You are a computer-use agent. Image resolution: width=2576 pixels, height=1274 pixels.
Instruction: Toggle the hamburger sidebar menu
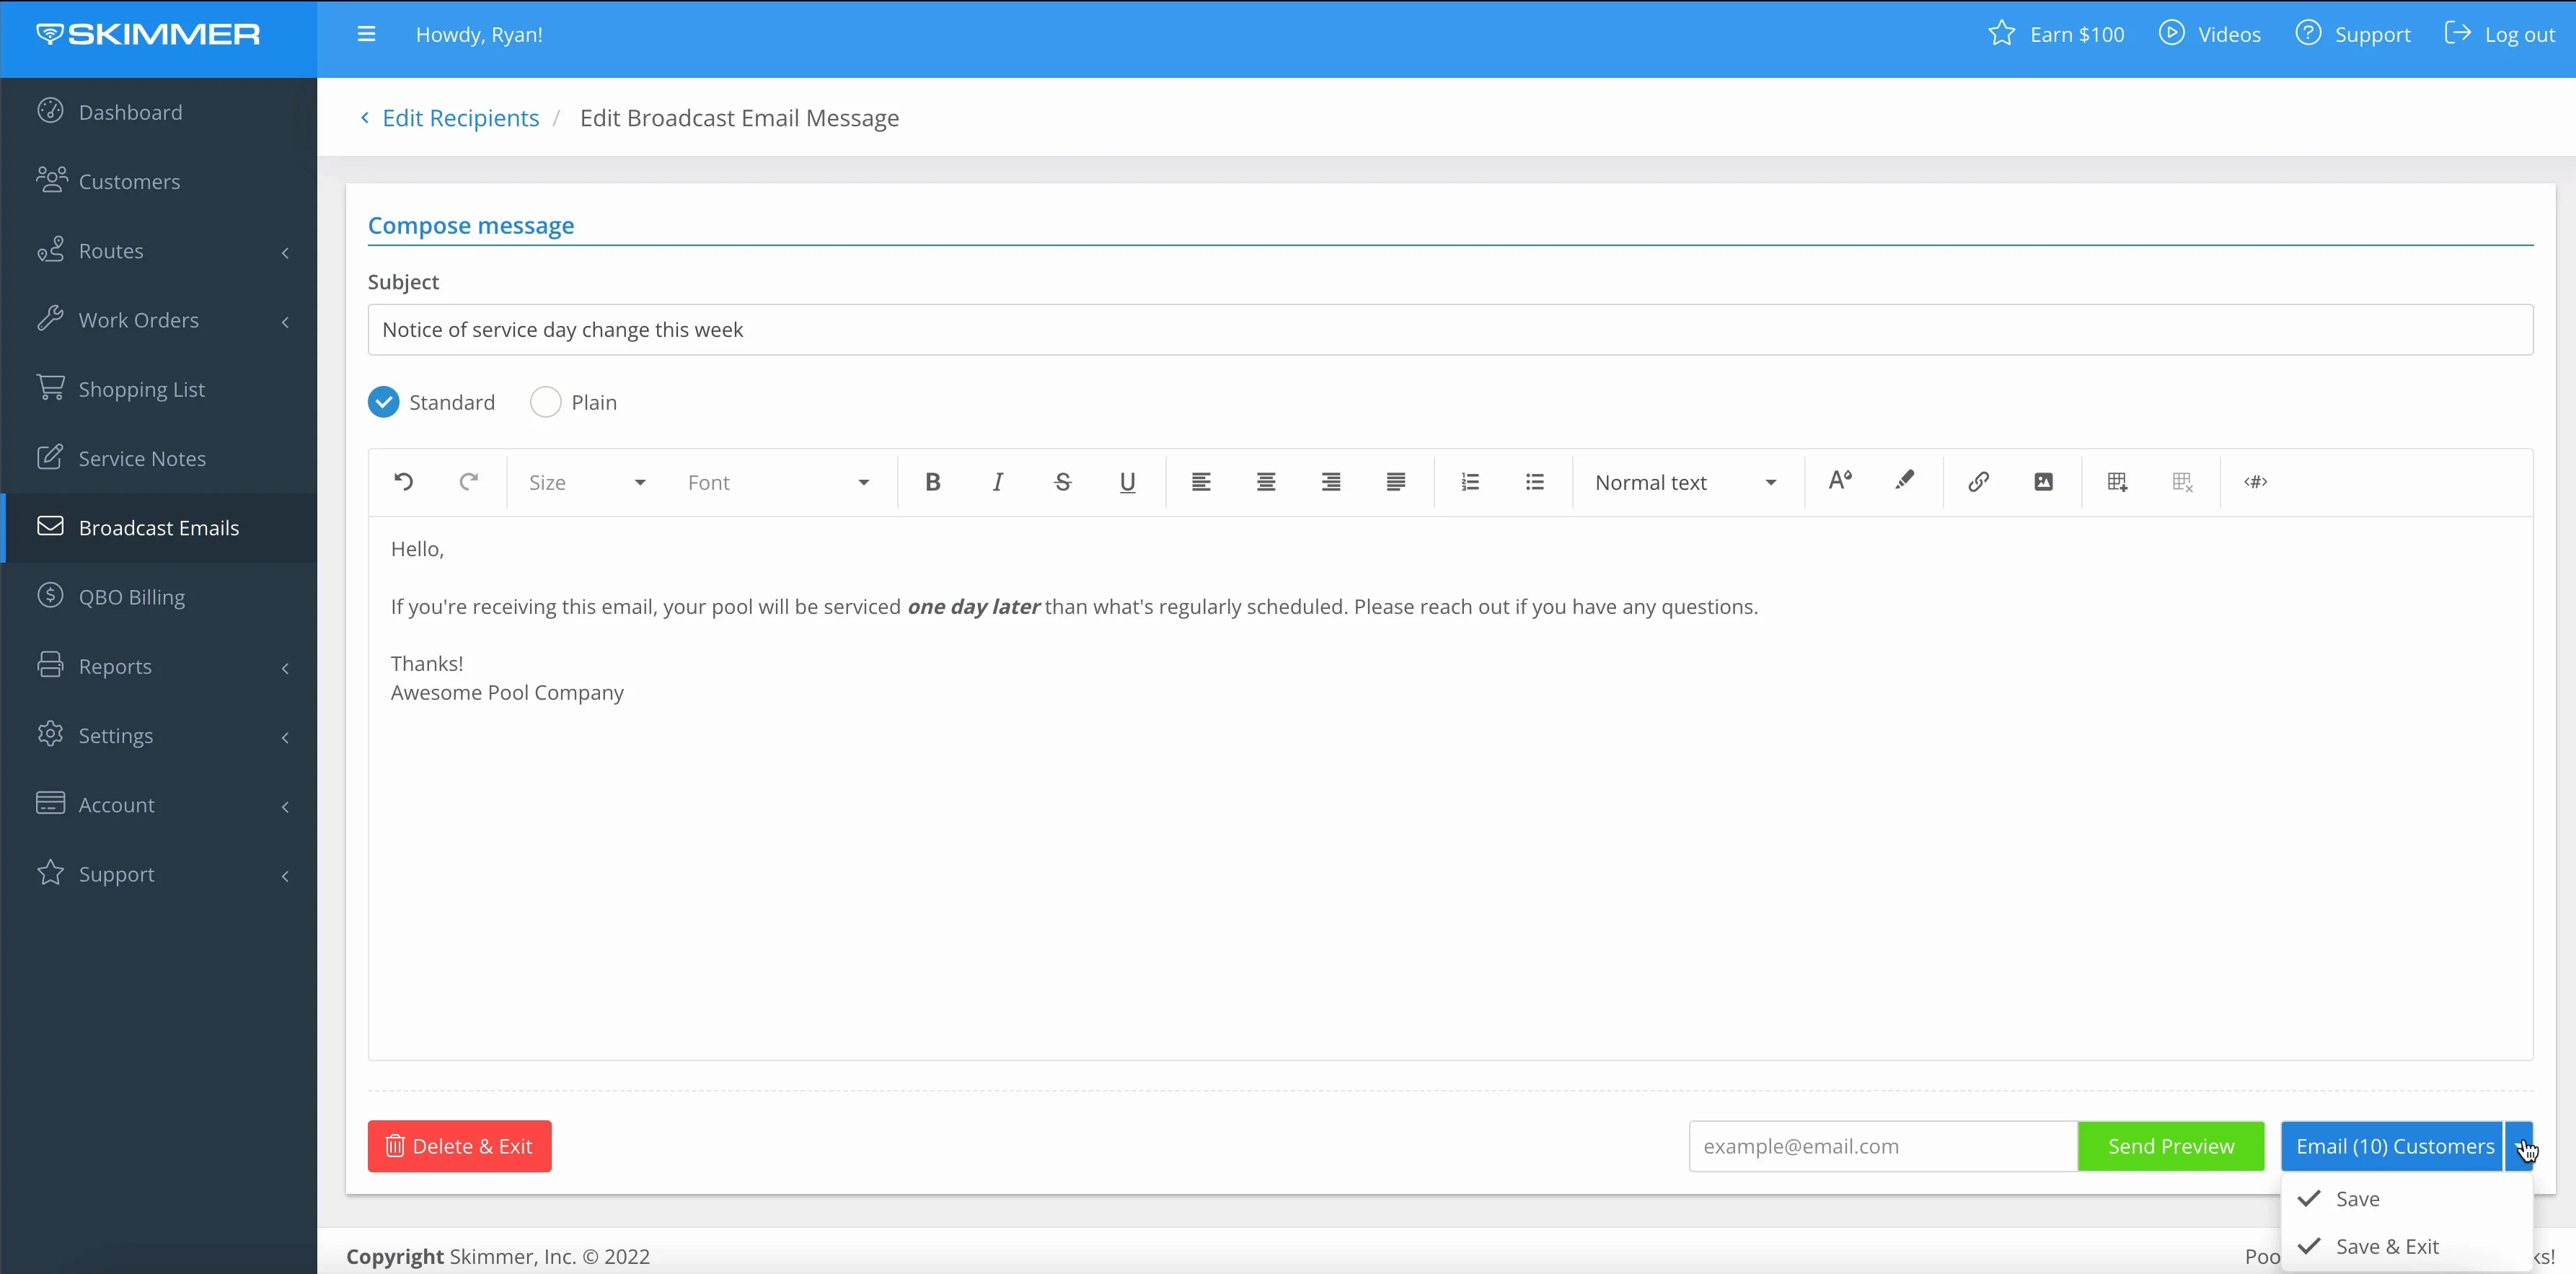pos(366,34)
